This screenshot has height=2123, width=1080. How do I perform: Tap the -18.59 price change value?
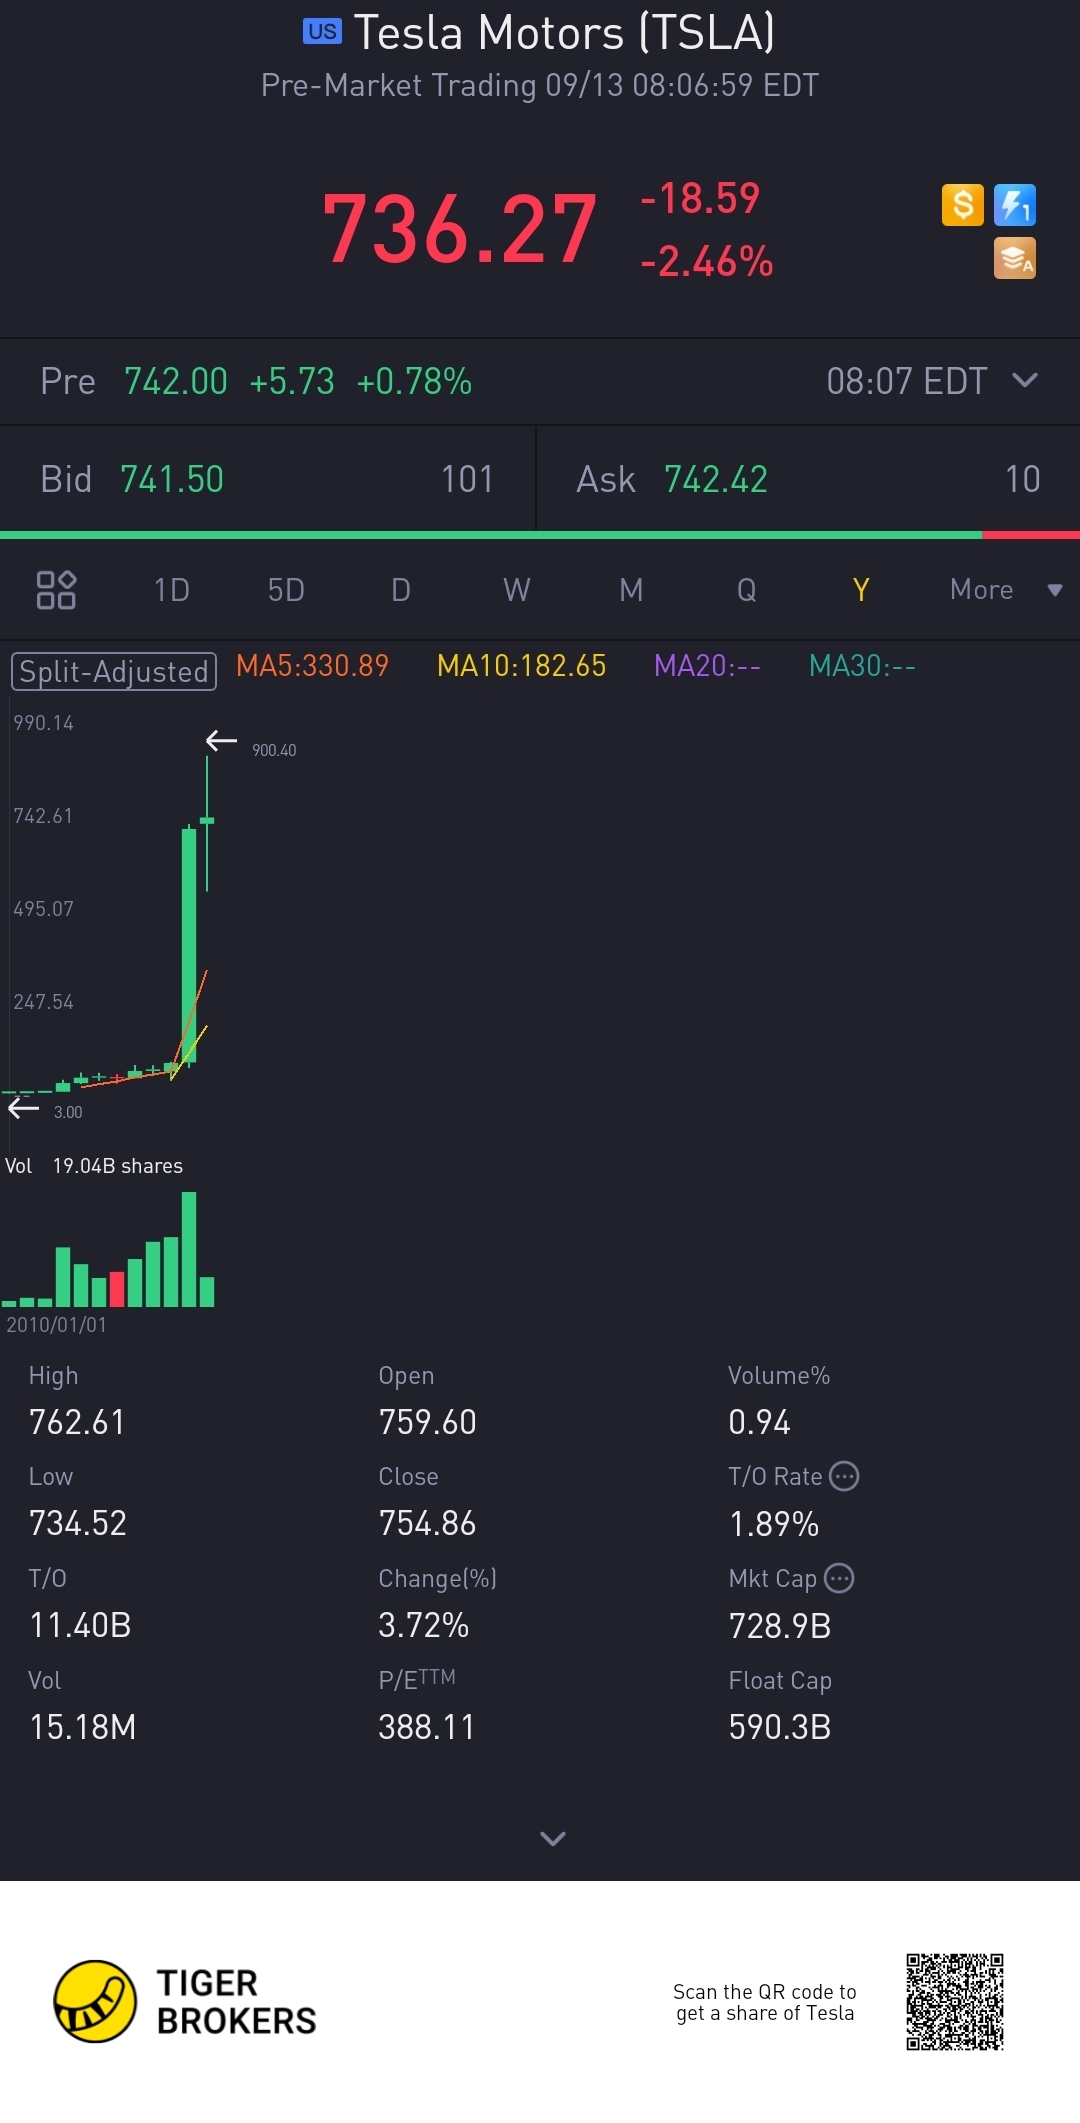pos(701,198)
